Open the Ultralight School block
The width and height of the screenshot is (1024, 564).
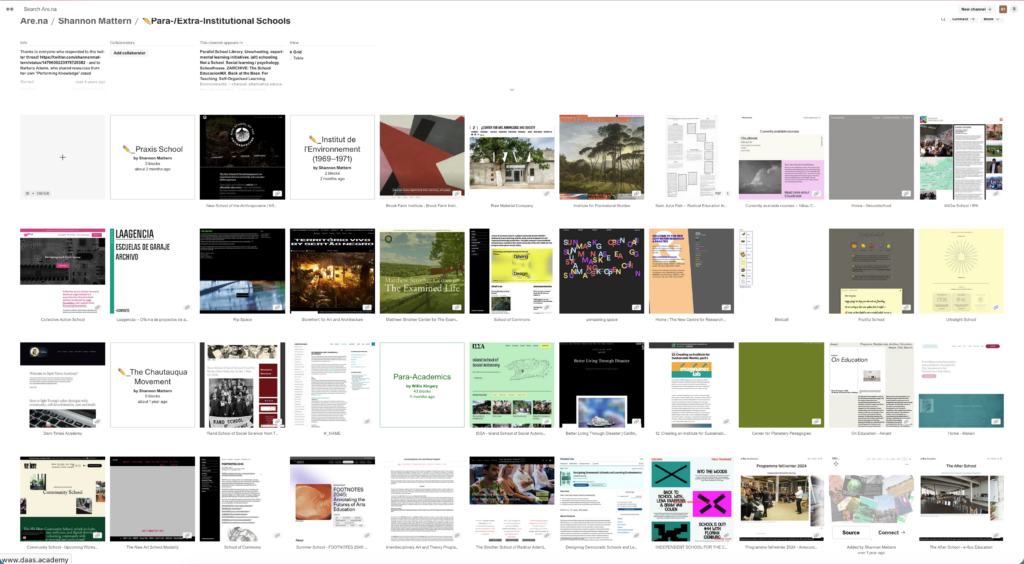[961, 271]
